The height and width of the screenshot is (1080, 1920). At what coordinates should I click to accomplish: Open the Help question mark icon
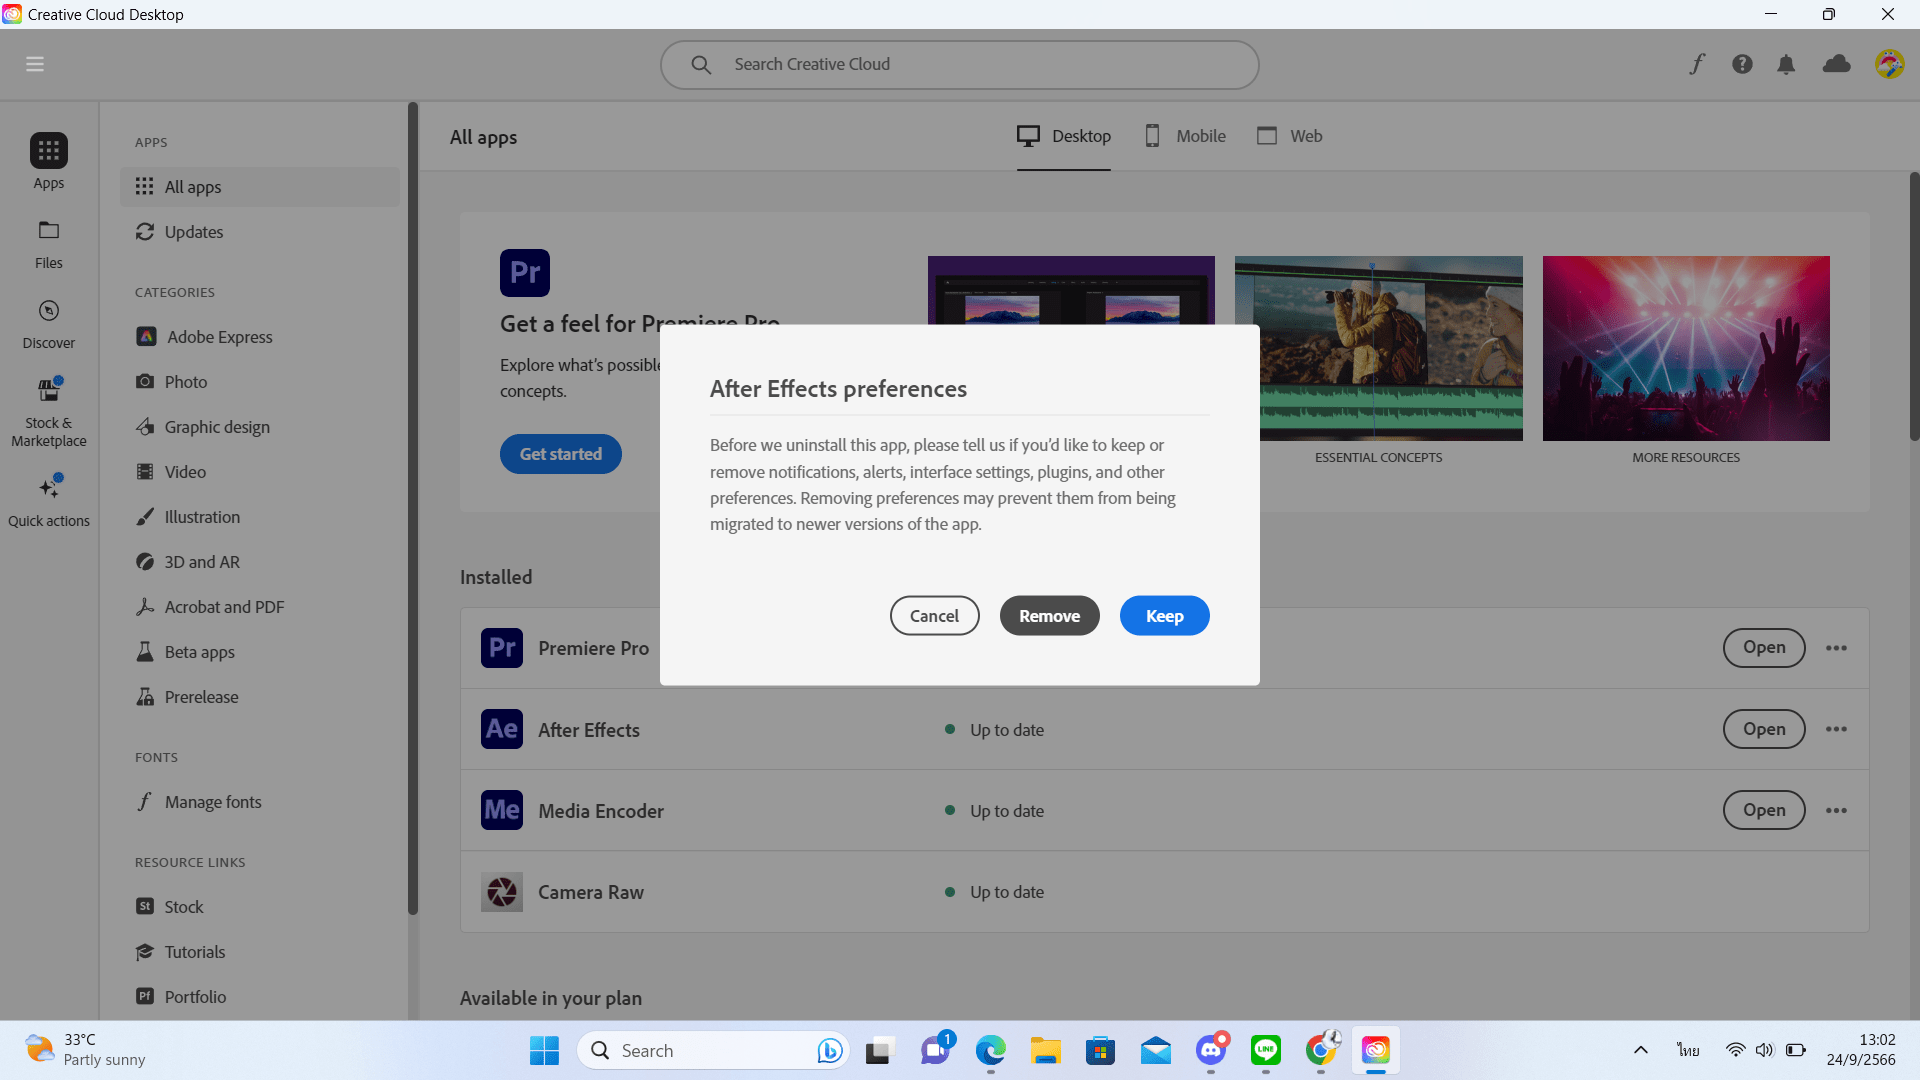(1741, 64)
